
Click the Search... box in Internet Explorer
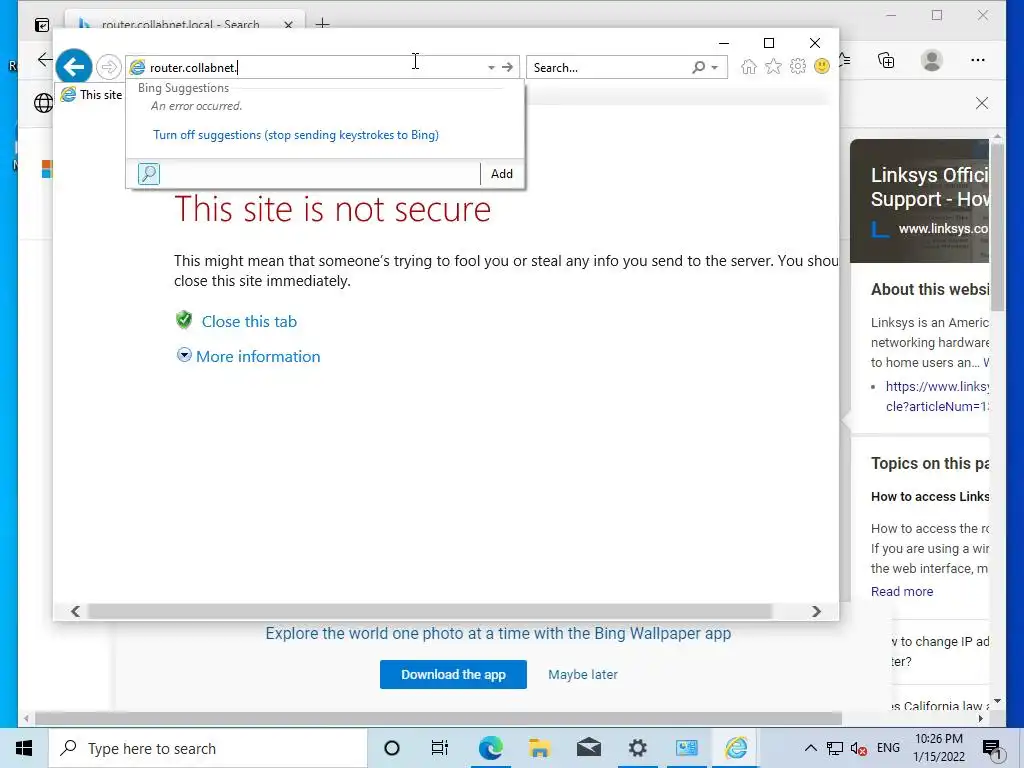coord(609,67)
